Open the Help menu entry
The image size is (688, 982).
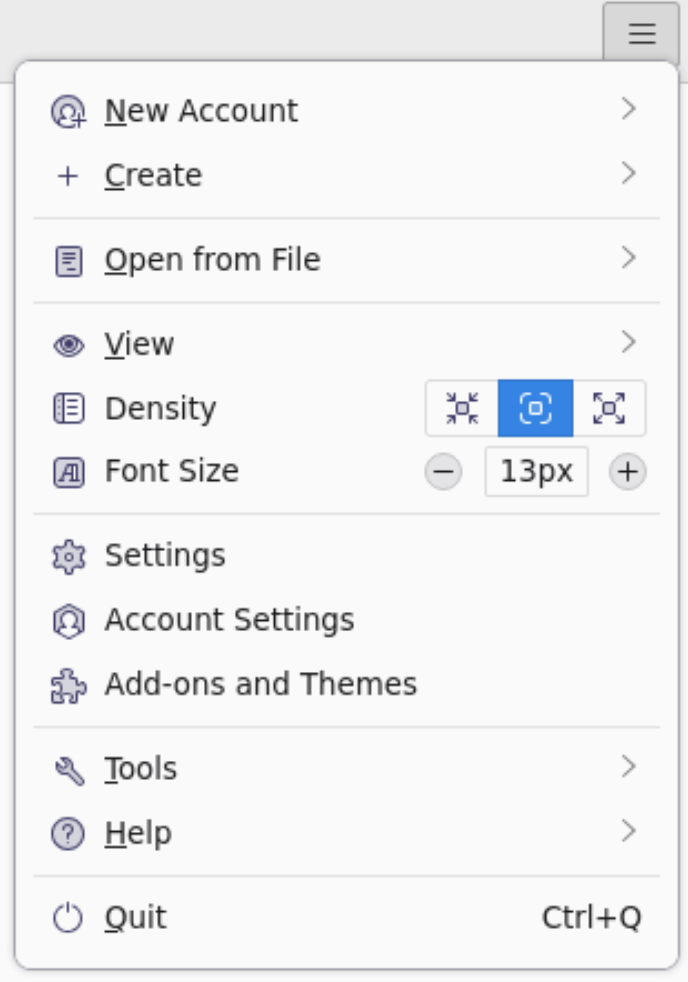347,834
